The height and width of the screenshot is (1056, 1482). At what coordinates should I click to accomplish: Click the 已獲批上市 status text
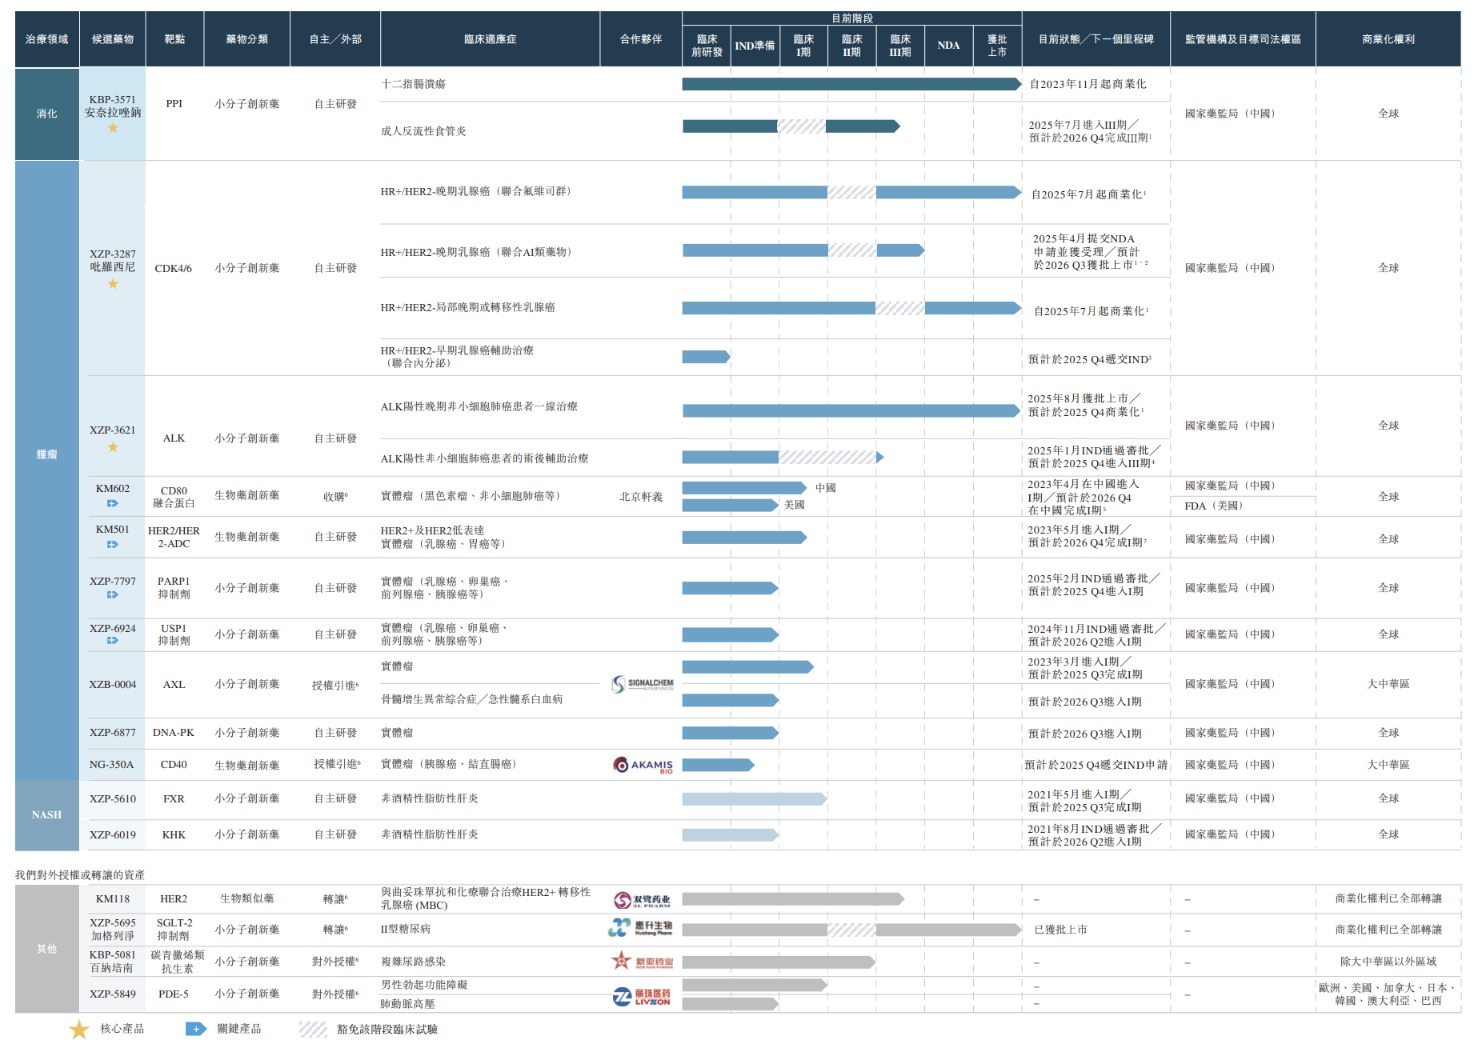click(1060, 930)
